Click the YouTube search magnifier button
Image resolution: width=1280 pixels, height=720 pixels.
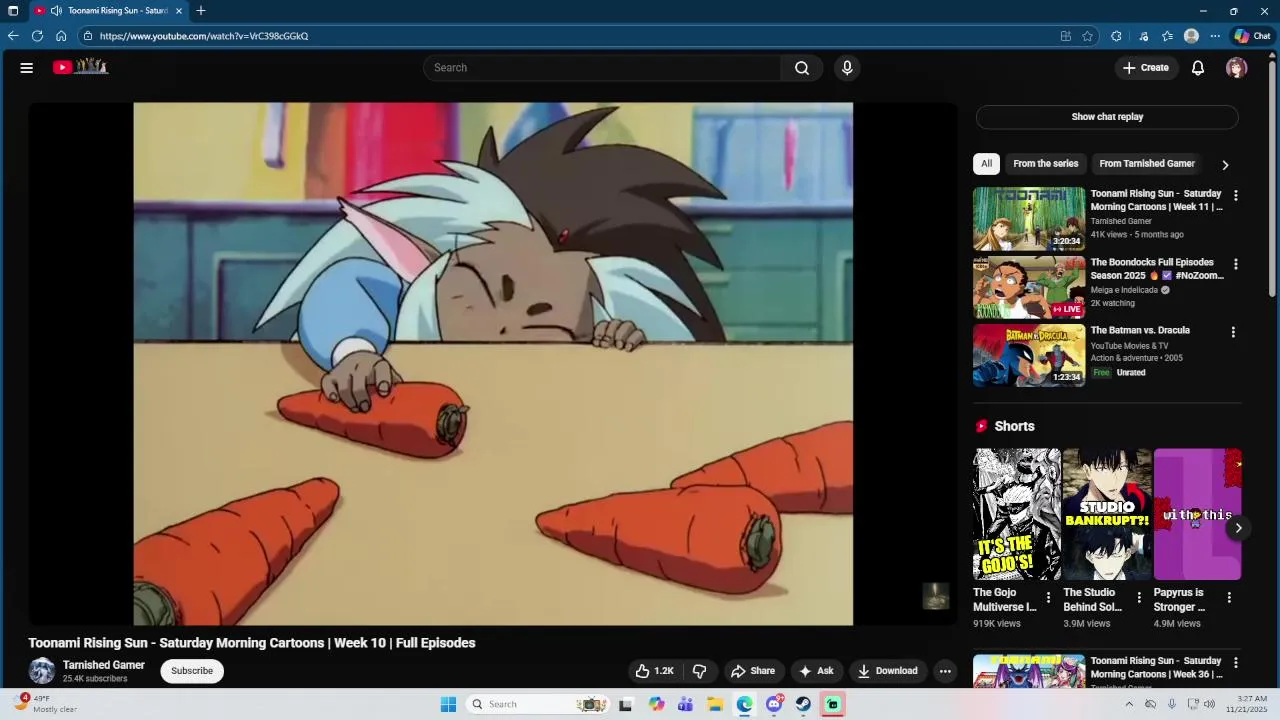point(802,68)
